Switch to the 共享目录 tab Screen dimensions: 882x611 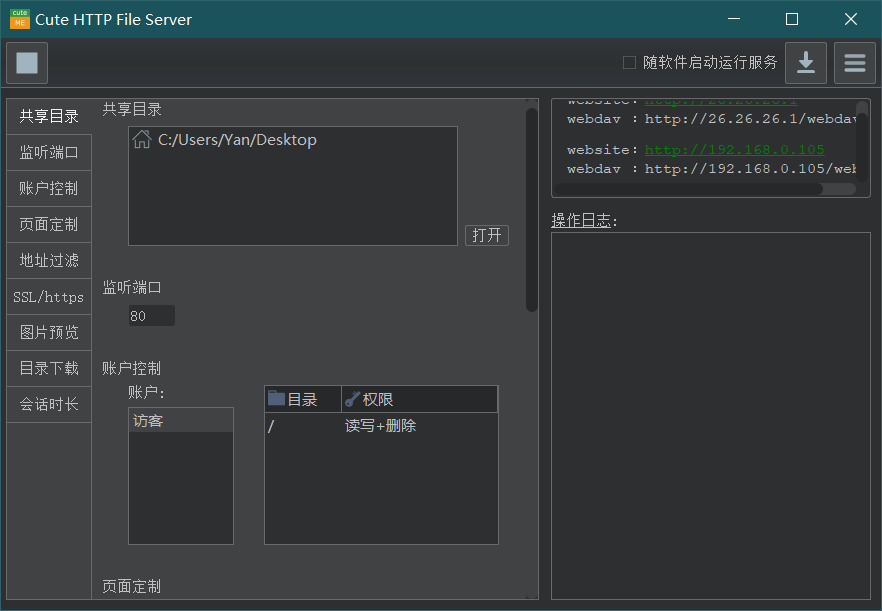pyautogui.click(x=49, y=116)
